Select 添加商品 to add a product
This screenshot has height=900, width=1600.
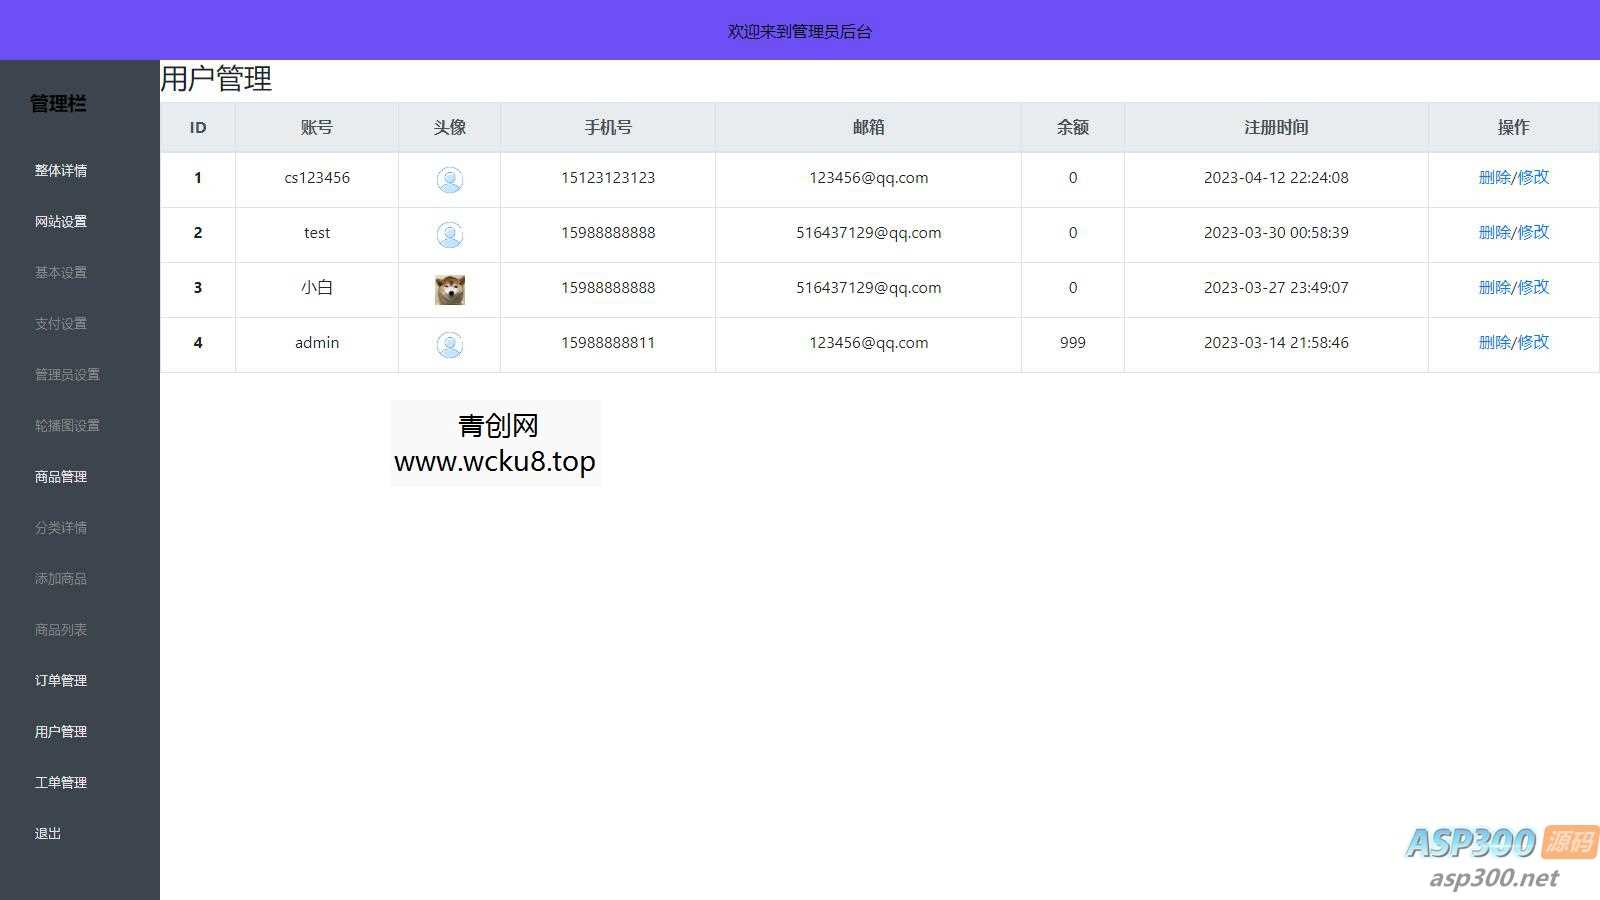[x=60, y=578]
